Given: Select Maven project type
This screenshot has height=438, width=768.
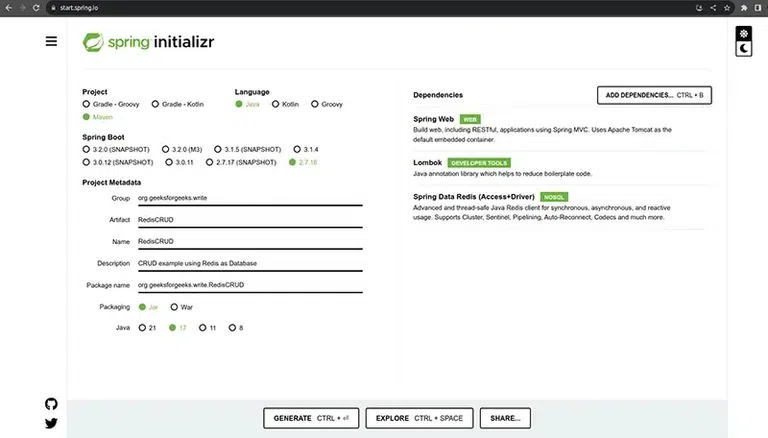Looking at the screenshot, I should click(x=97, y=117).
